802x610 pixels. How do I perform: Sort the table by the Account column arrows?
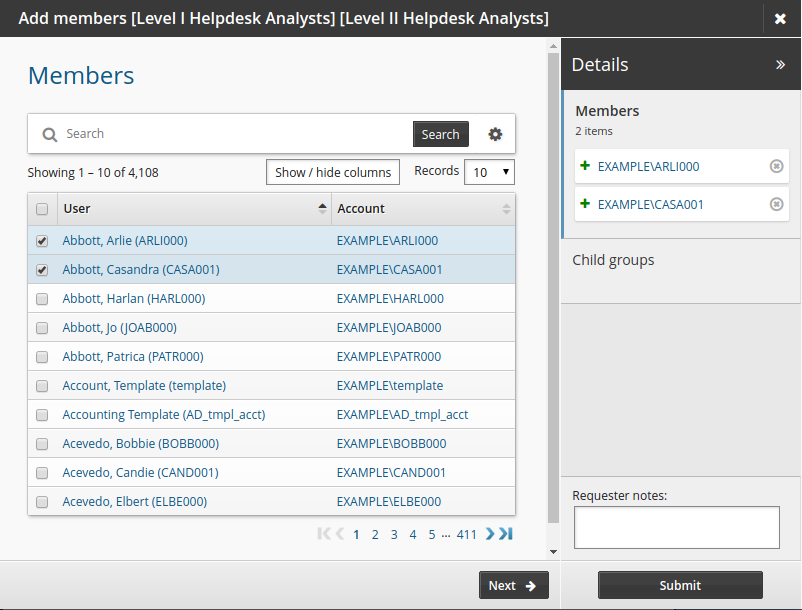coord(506,209)
